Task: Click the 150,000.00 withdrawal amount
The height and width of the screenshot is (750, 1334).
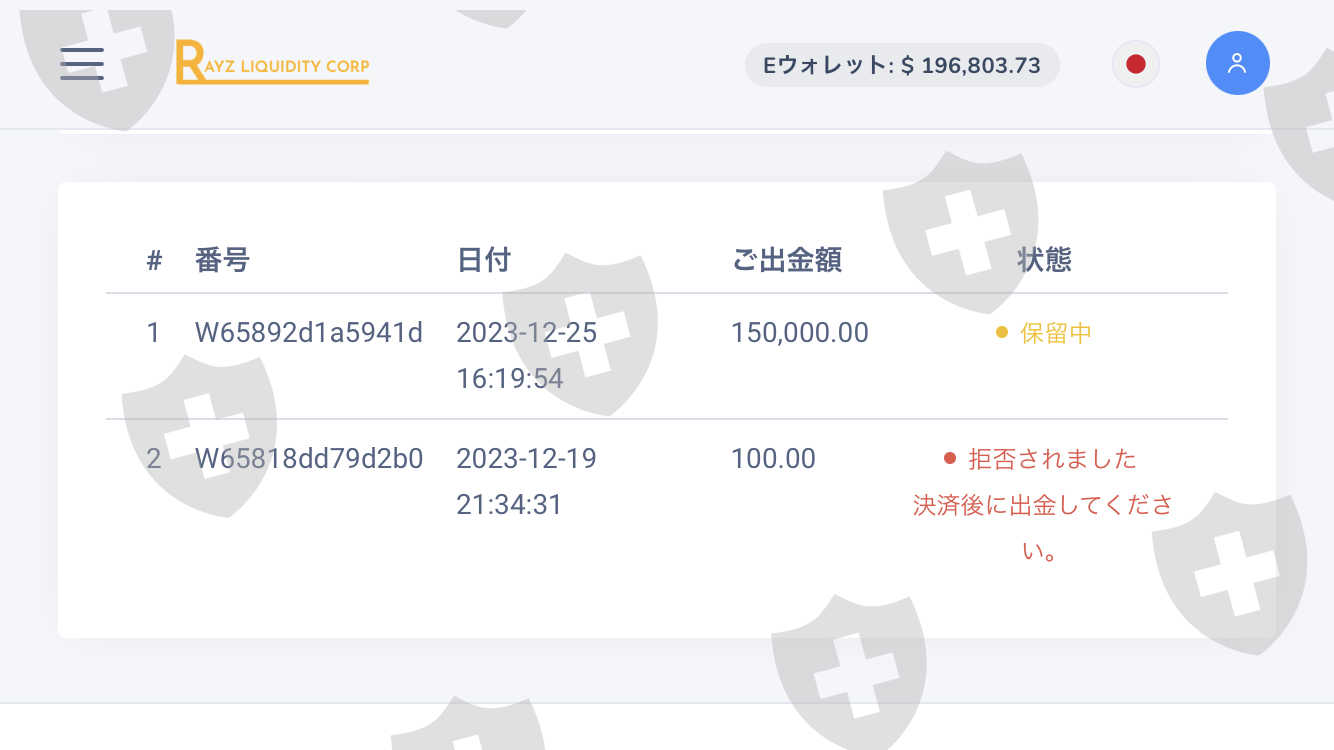Action: [x=800, y=333]
